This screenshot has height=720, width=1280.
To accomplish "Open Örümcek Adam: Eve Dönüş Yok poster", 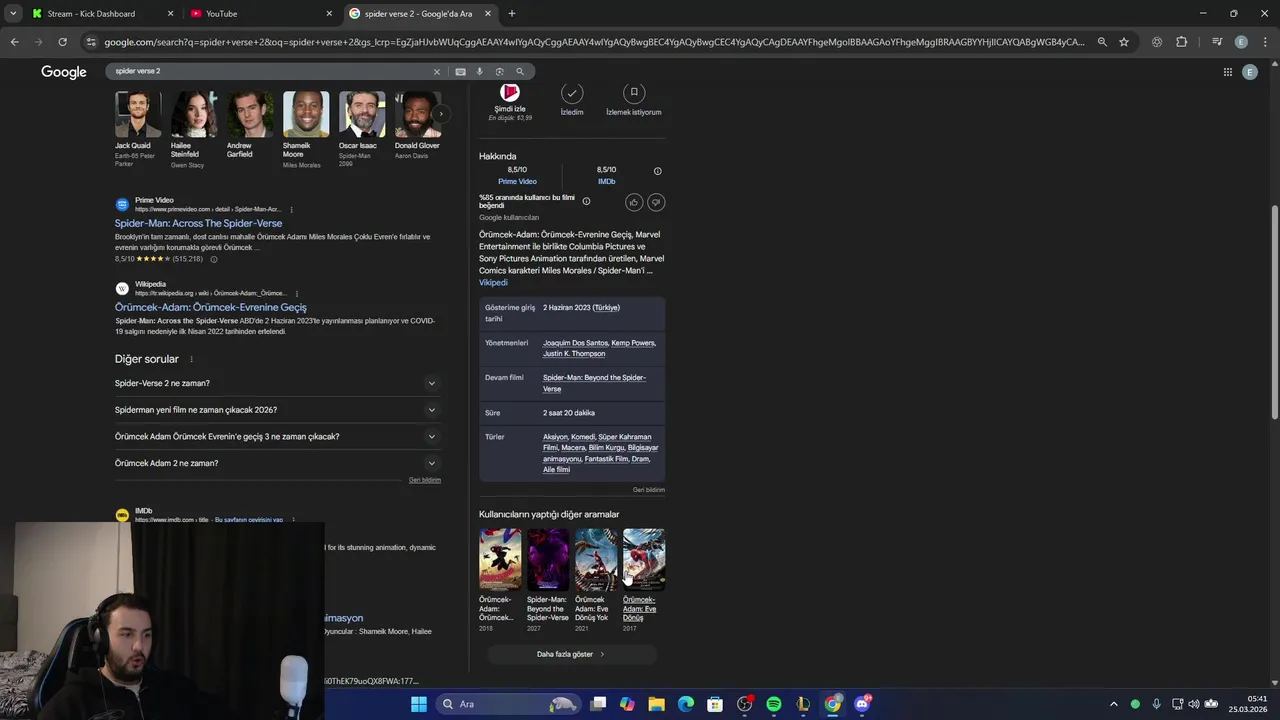I will 596,560.
